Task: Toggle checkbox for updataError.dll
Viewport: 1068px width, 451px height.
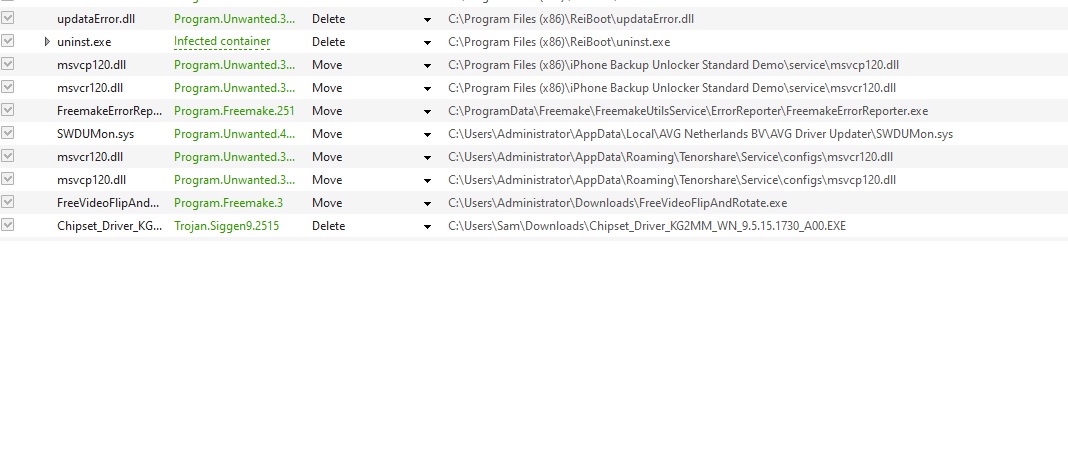Action: tap(8, 19)
